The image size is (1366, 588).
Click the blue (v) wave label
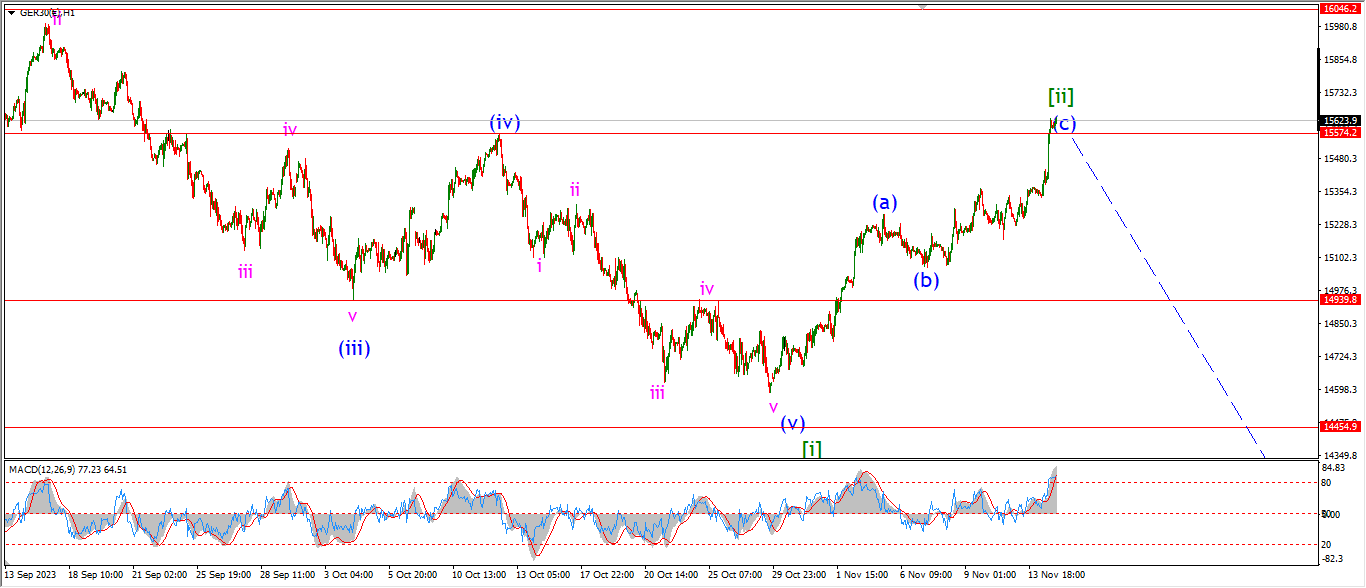(793, 423)
